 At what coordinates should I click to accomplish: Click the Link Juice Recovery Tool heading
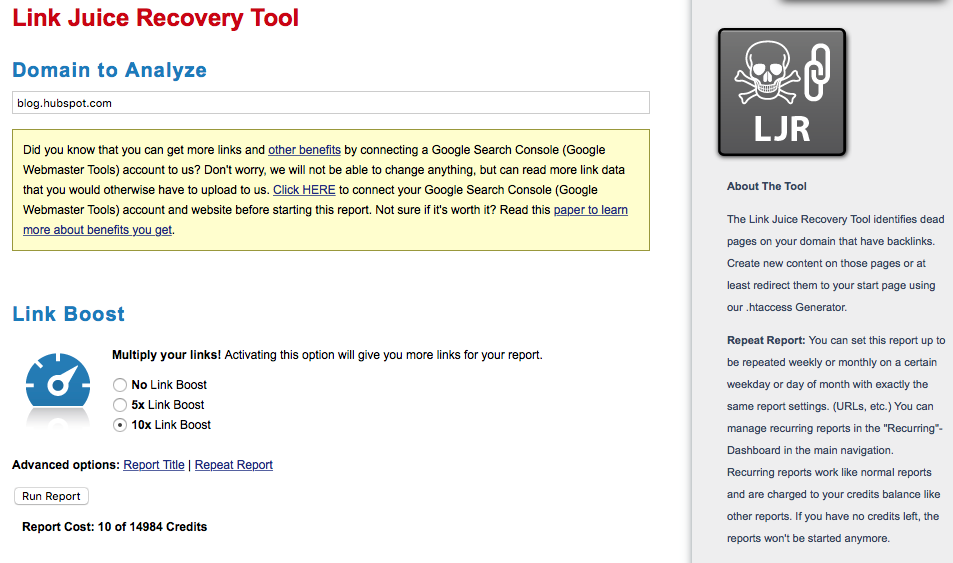coord(156,18)
